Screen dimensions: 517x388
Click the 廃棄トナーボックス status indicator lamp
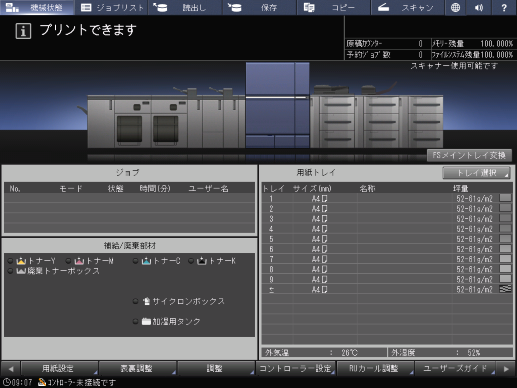click(x=10, y=271)
